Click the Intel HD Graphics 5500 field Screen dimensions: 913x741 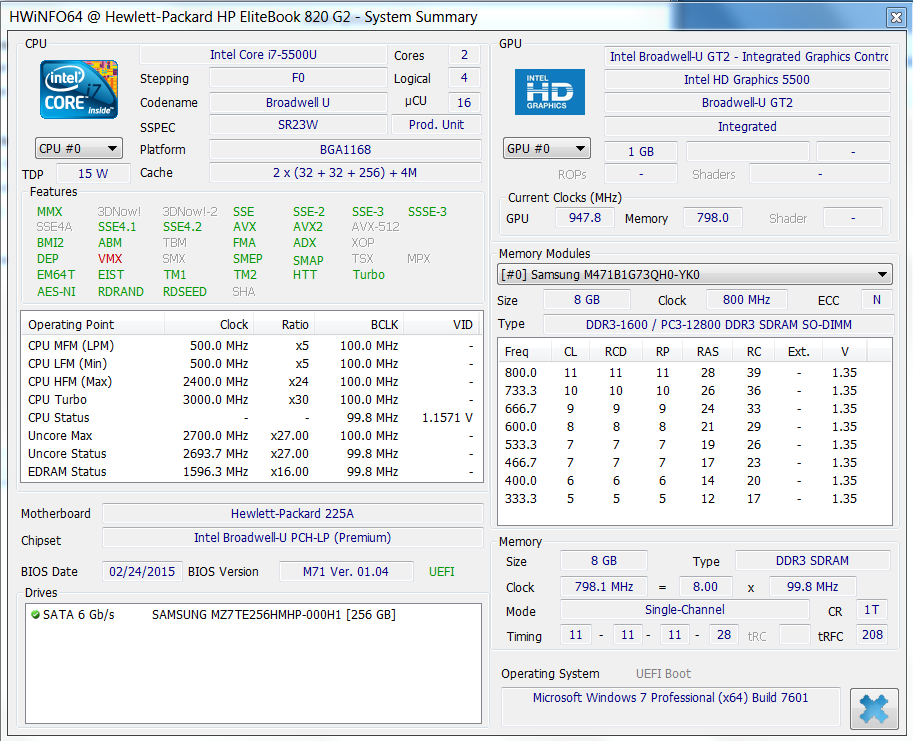click(x=747, y=80)
